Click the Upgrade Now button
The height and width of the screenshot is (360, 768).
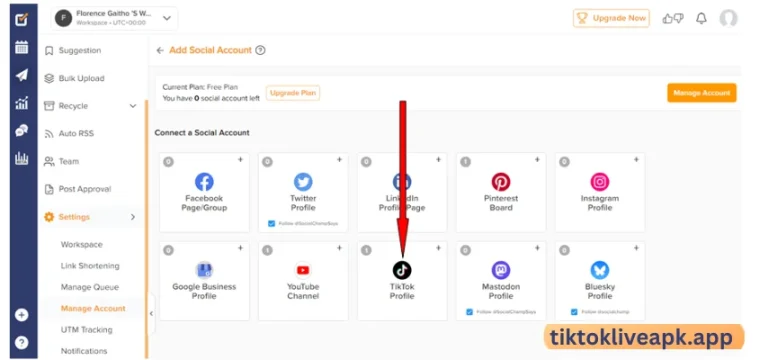click(611, 18)
